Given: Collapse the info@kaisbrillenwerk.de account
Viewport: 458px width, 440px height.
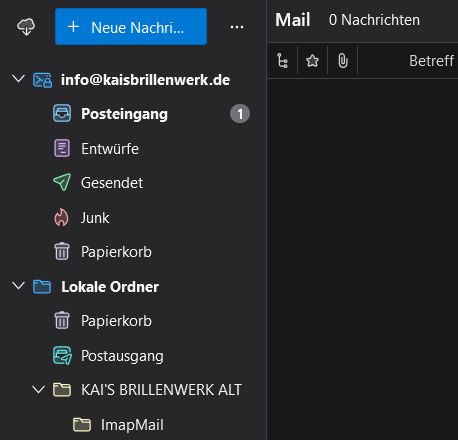Looking at the screenshot, I should (x=18, y=79).
